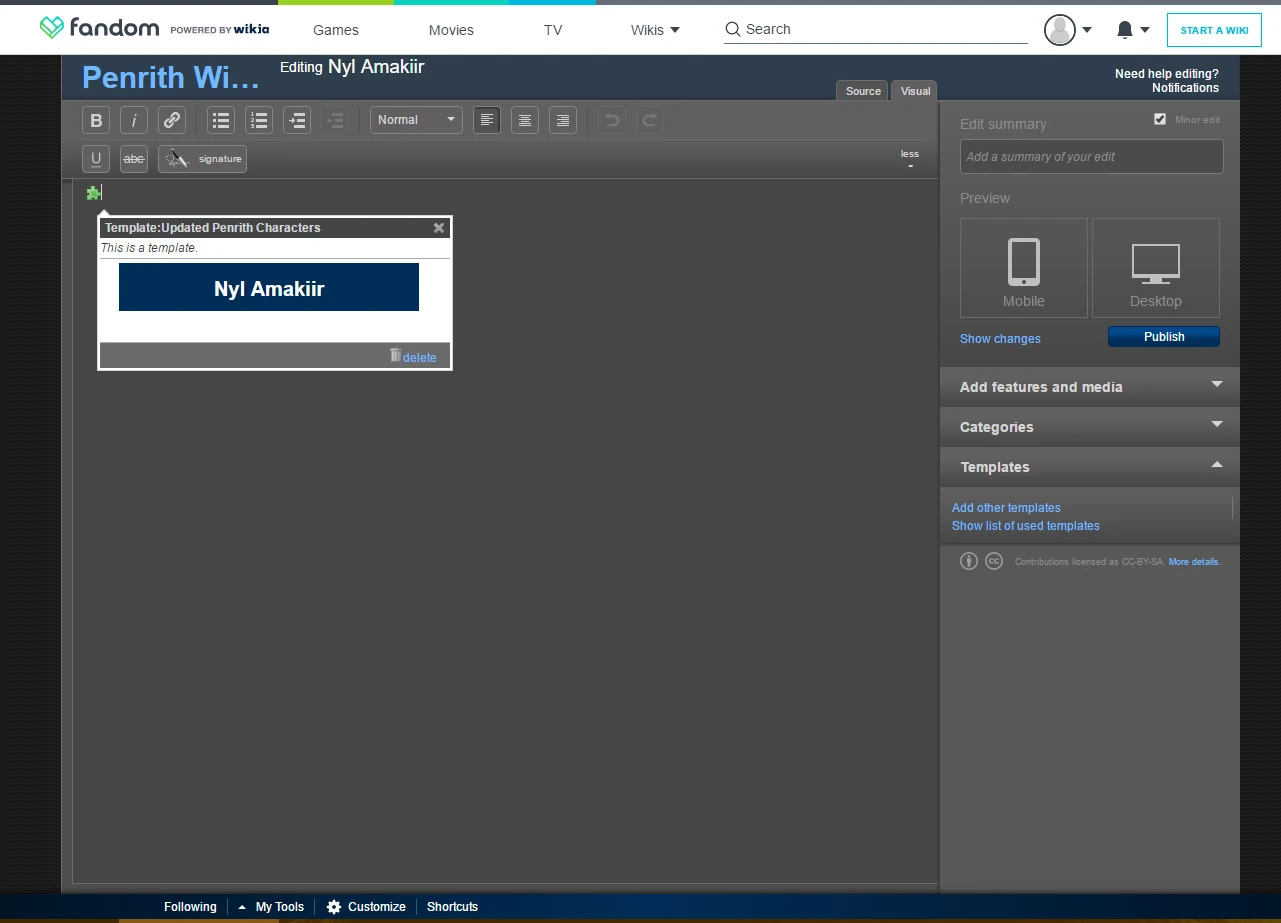
Task: Open the Normal paragraph format dropdown
Action: tap(416, 120)
